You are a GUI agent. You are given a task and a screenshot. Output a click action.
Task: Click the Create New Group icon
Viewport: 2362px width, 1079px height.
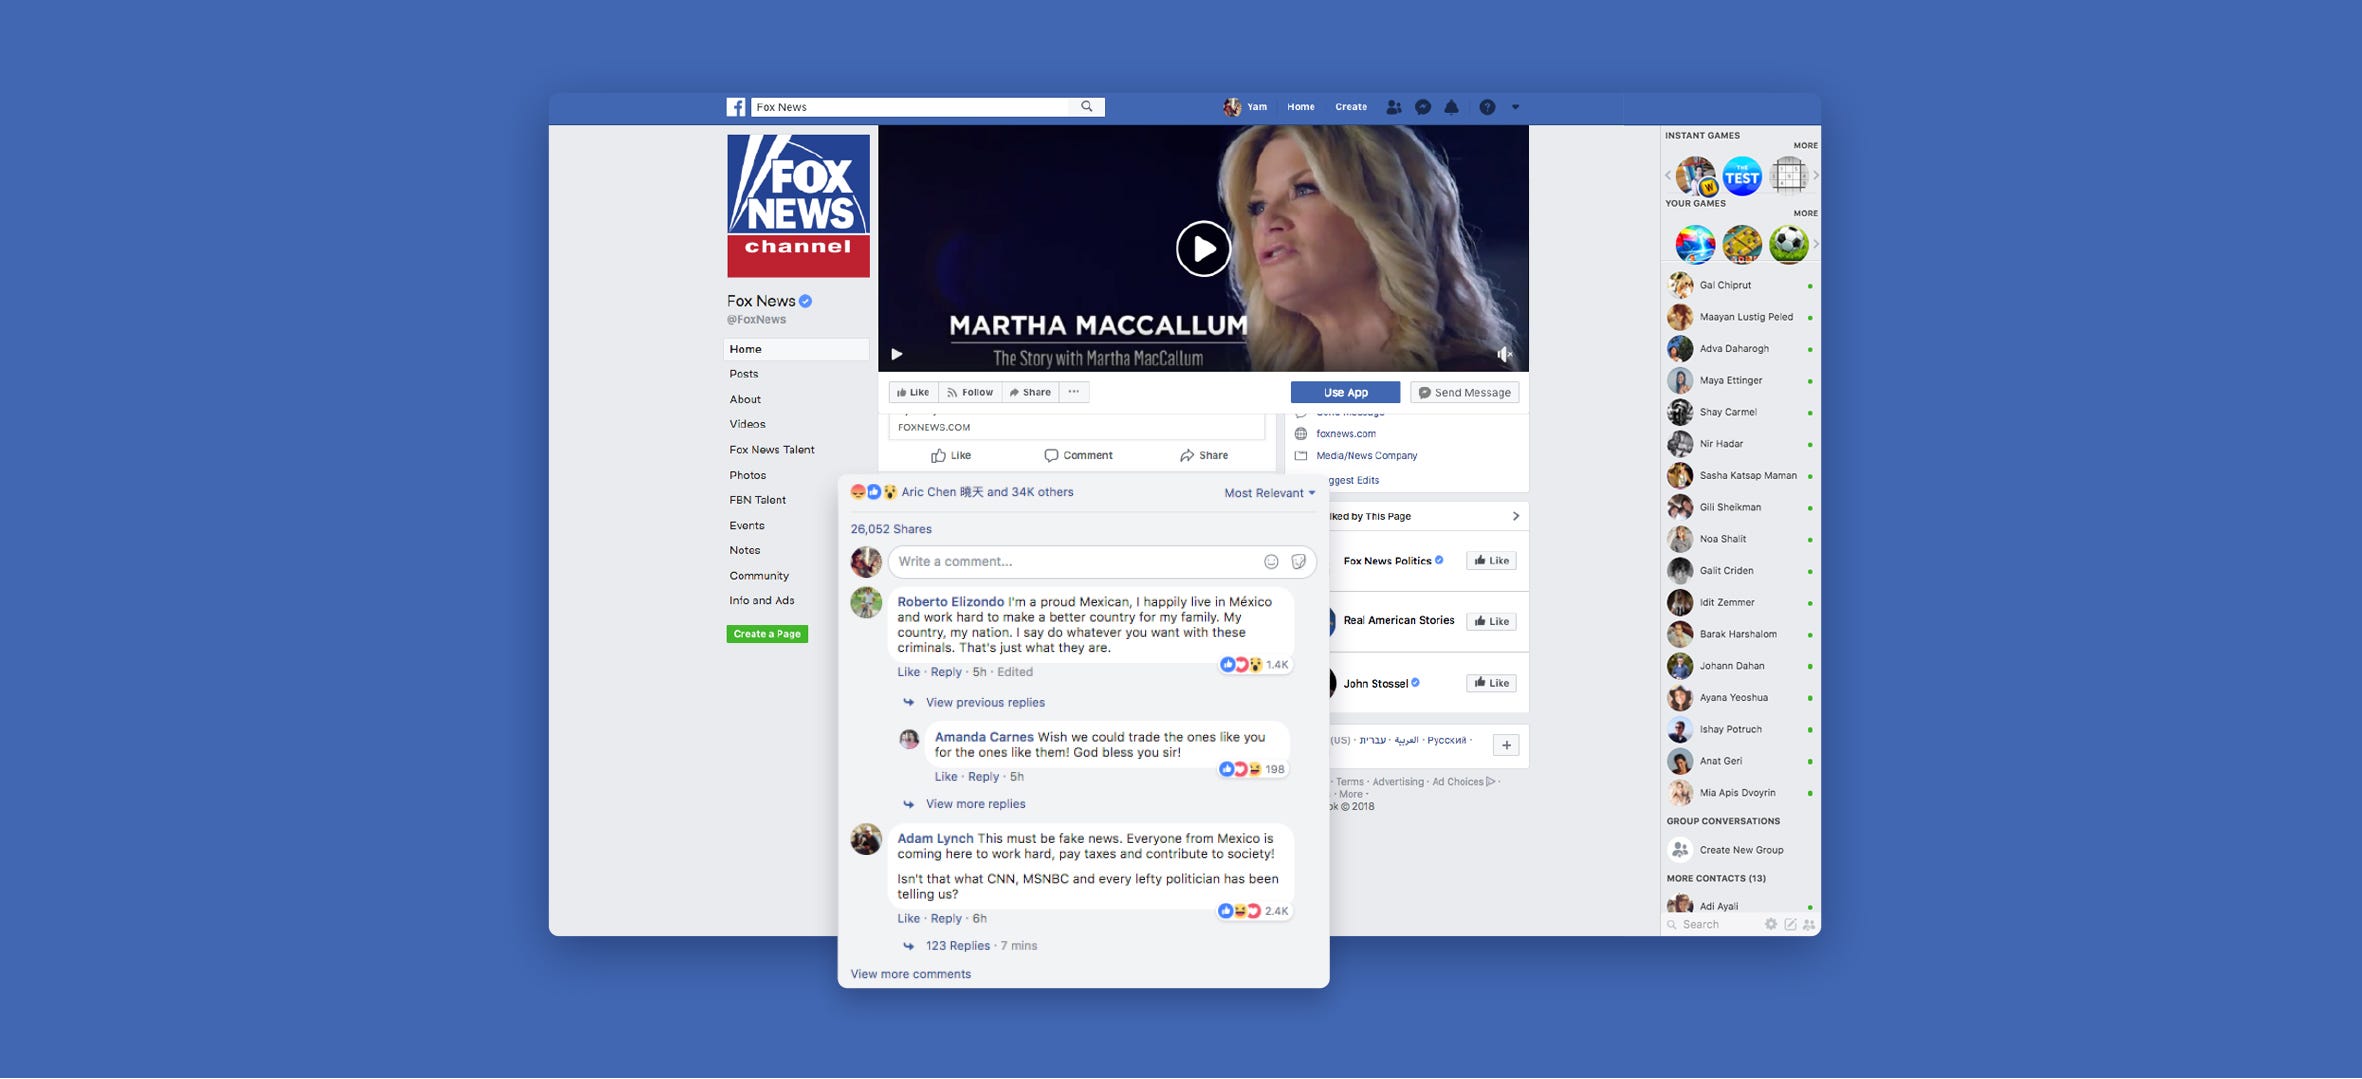pyautogui.click(x=1680, y=850)
